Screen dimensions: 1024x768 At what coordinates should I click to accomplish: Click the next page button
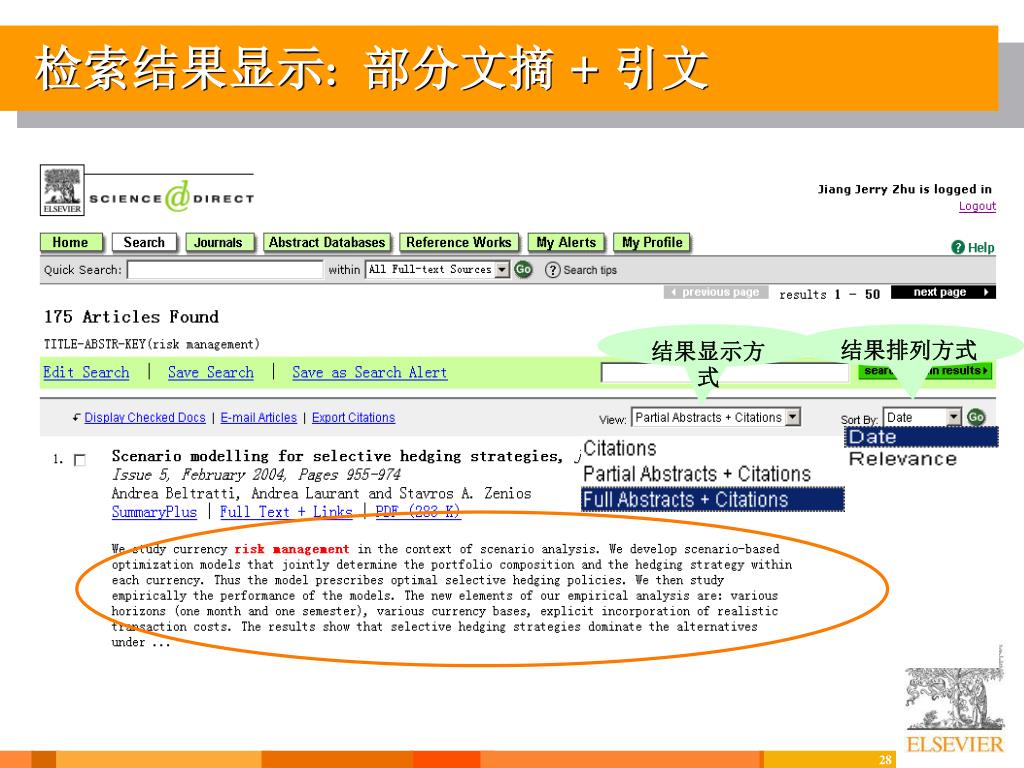point(943,292)
